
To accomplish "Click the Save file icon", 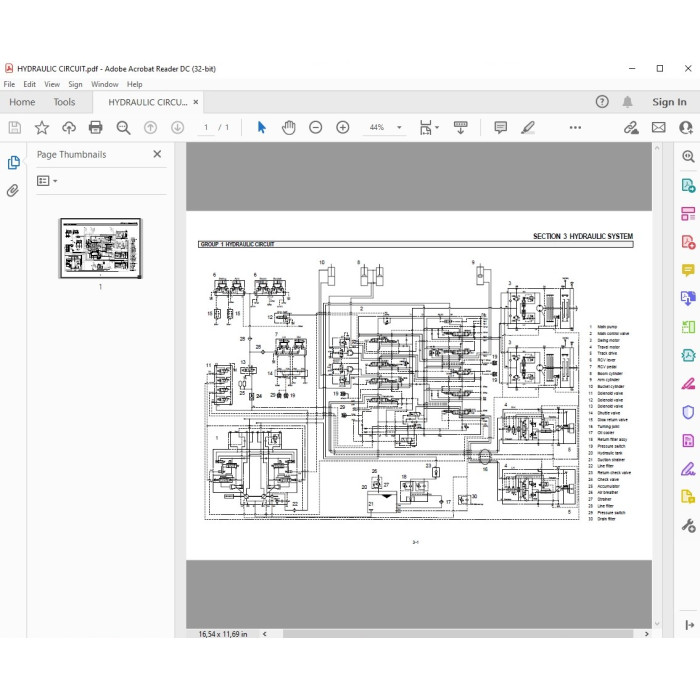I will (15, 128).
